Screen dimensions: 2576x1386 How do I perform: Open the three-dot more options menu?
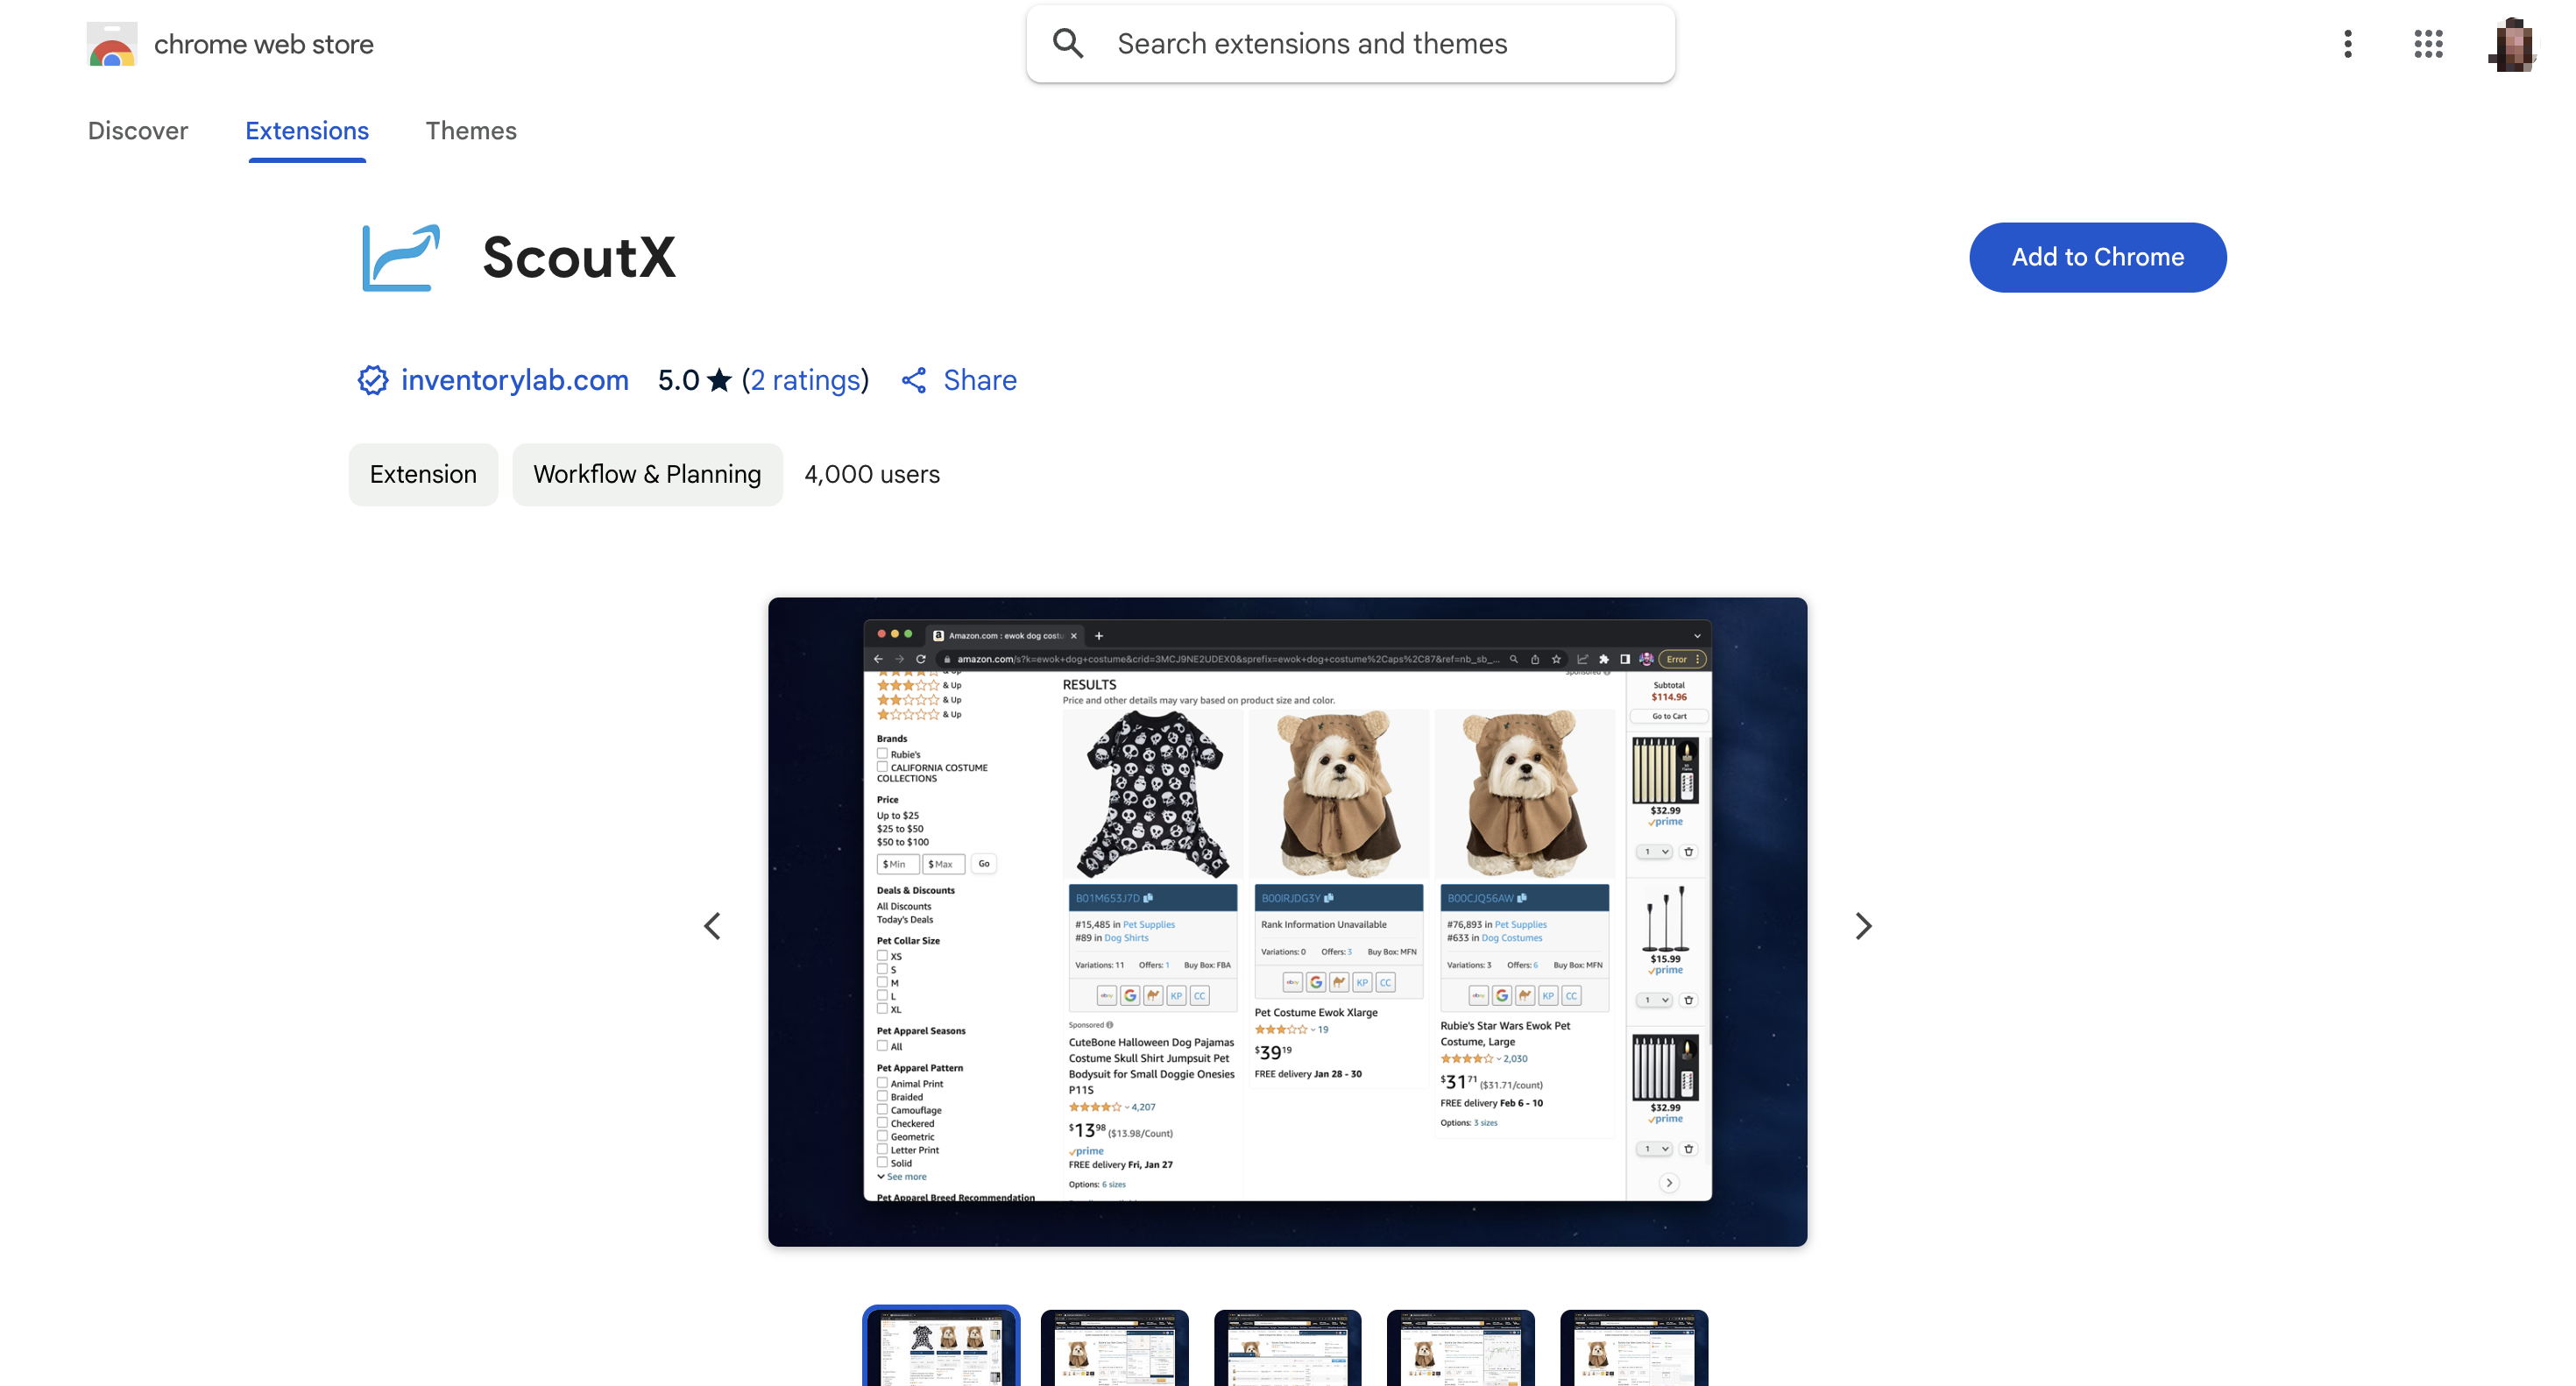[2347, 43]
